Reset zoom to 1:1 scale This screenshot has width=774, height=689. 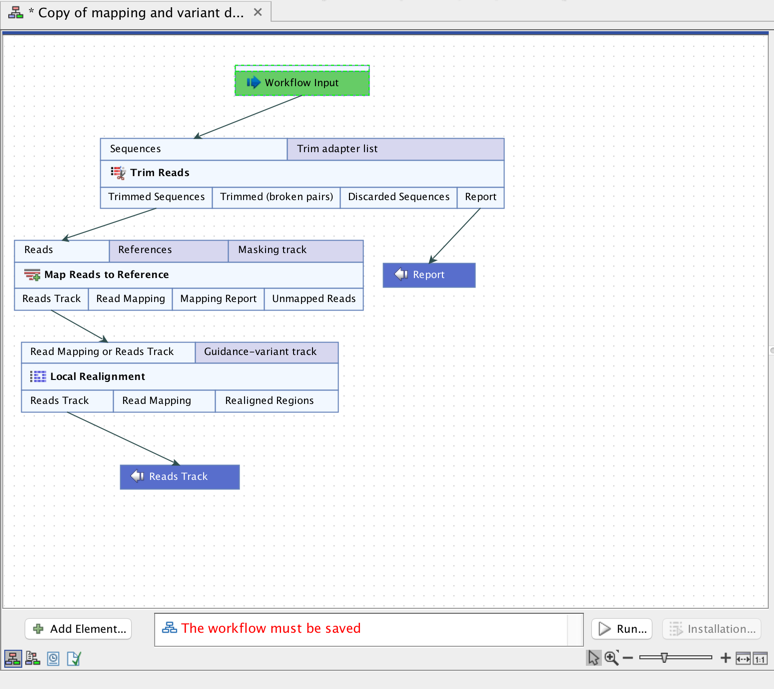(760, 658)
